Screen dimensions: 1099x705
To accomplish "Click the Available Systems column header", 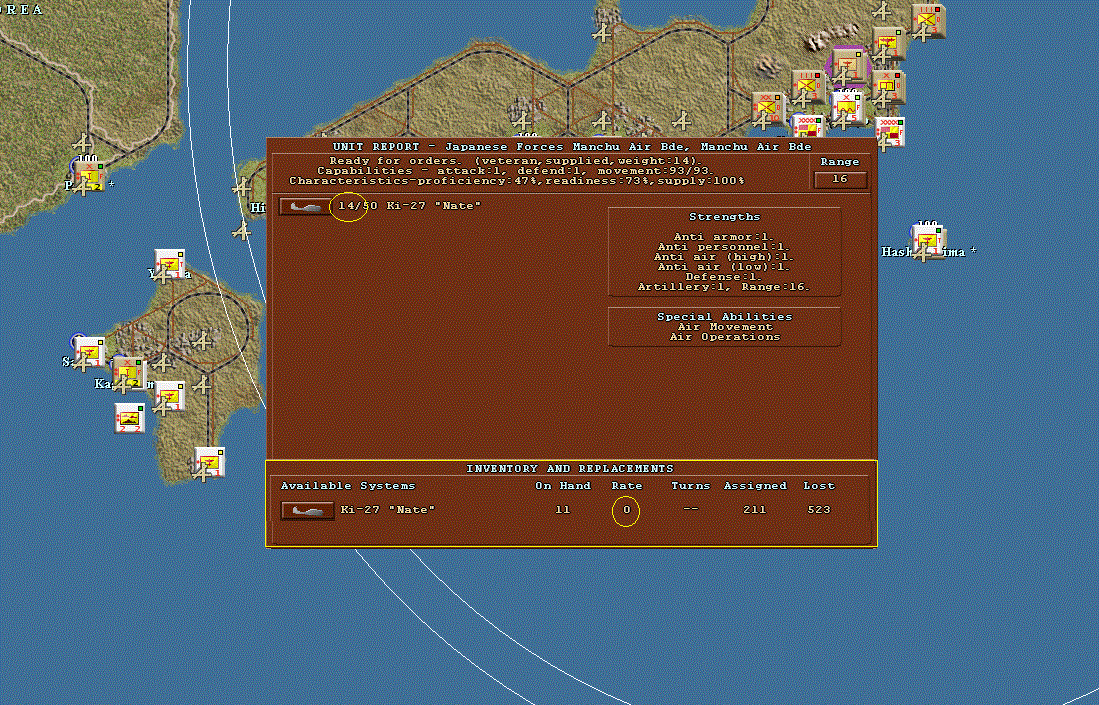I will [348, 486].
